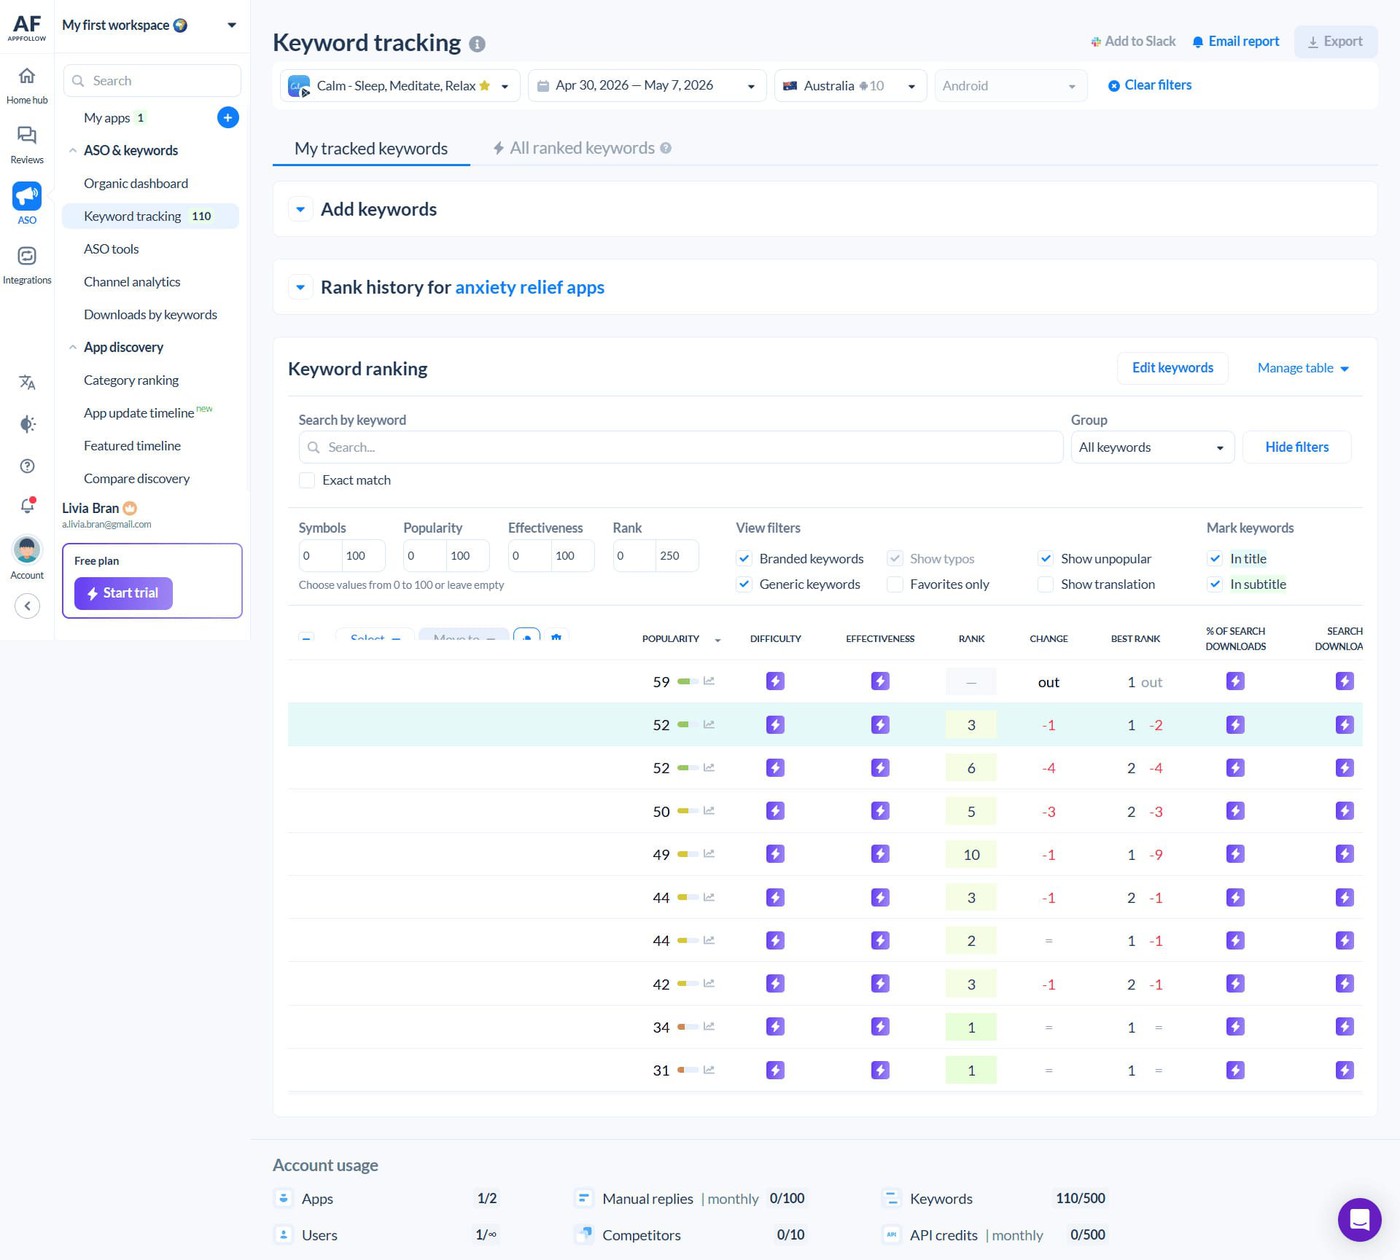Viewport: 1400px width, 1260px height.
Task: Open the Manage table dropdown
Action: 1303,368
